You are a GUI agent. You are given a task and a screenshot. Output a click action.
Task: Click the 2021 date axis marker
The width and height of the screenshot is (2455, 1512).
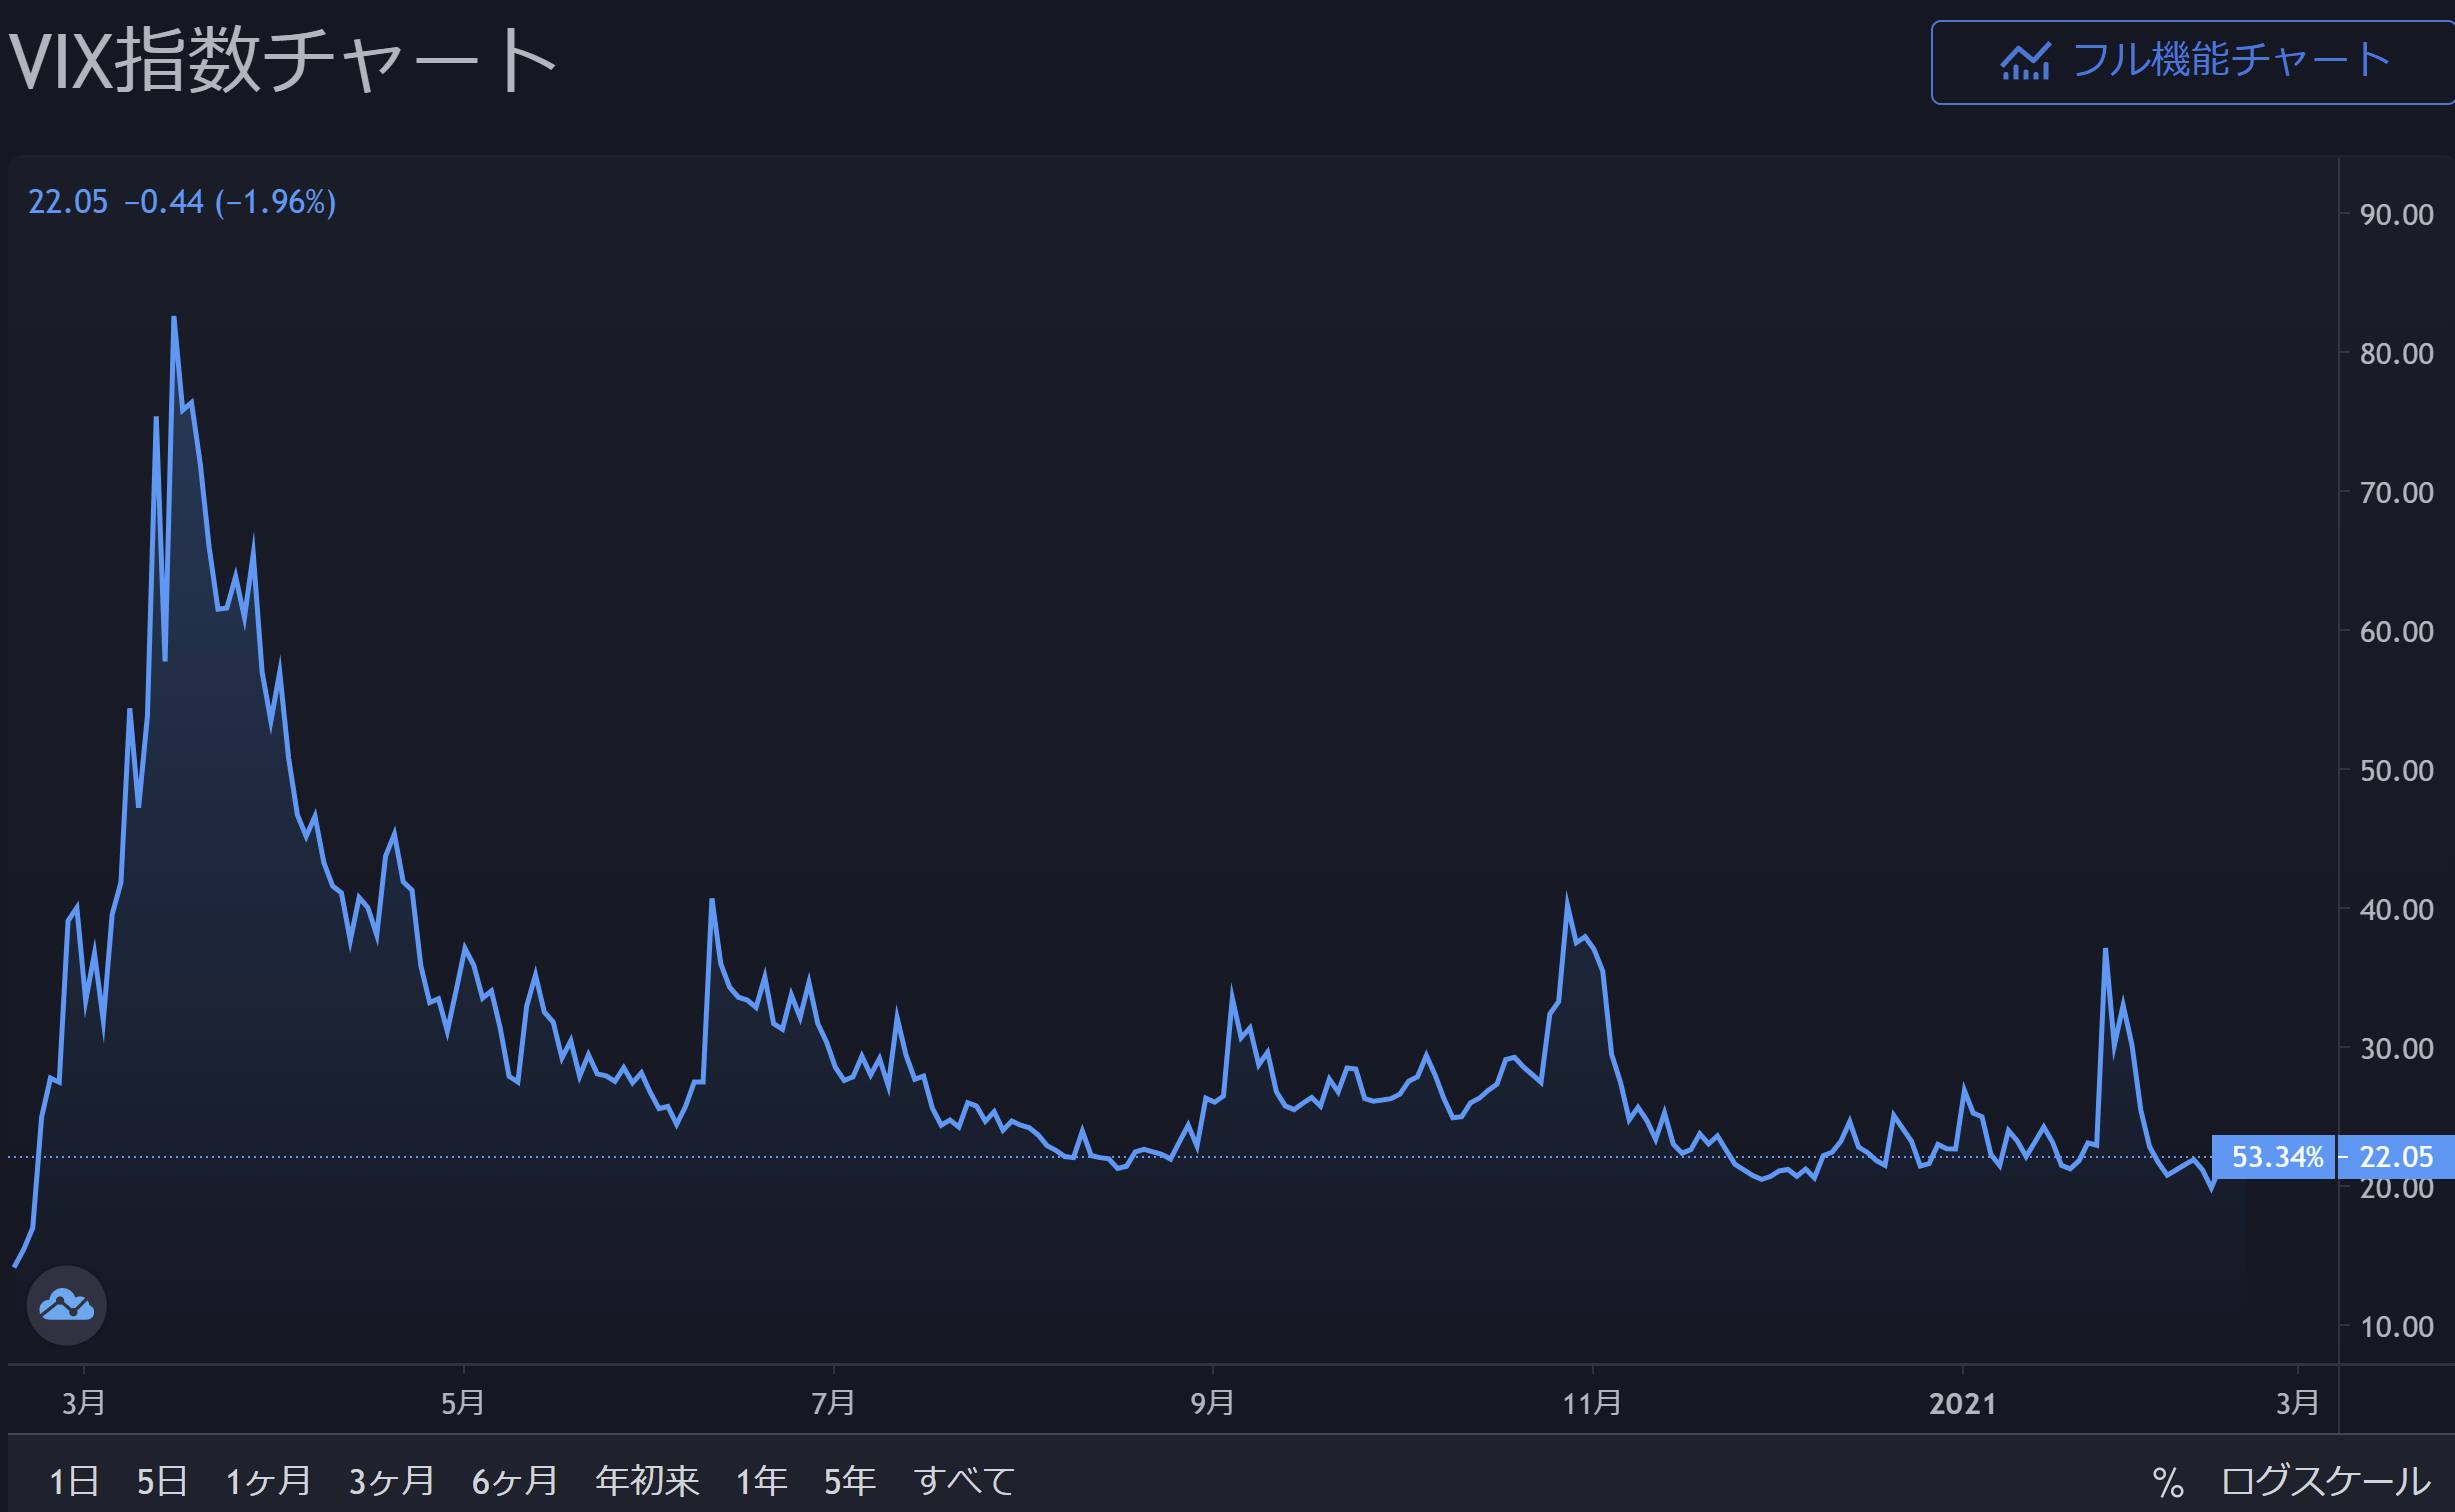(1962, 1404)
